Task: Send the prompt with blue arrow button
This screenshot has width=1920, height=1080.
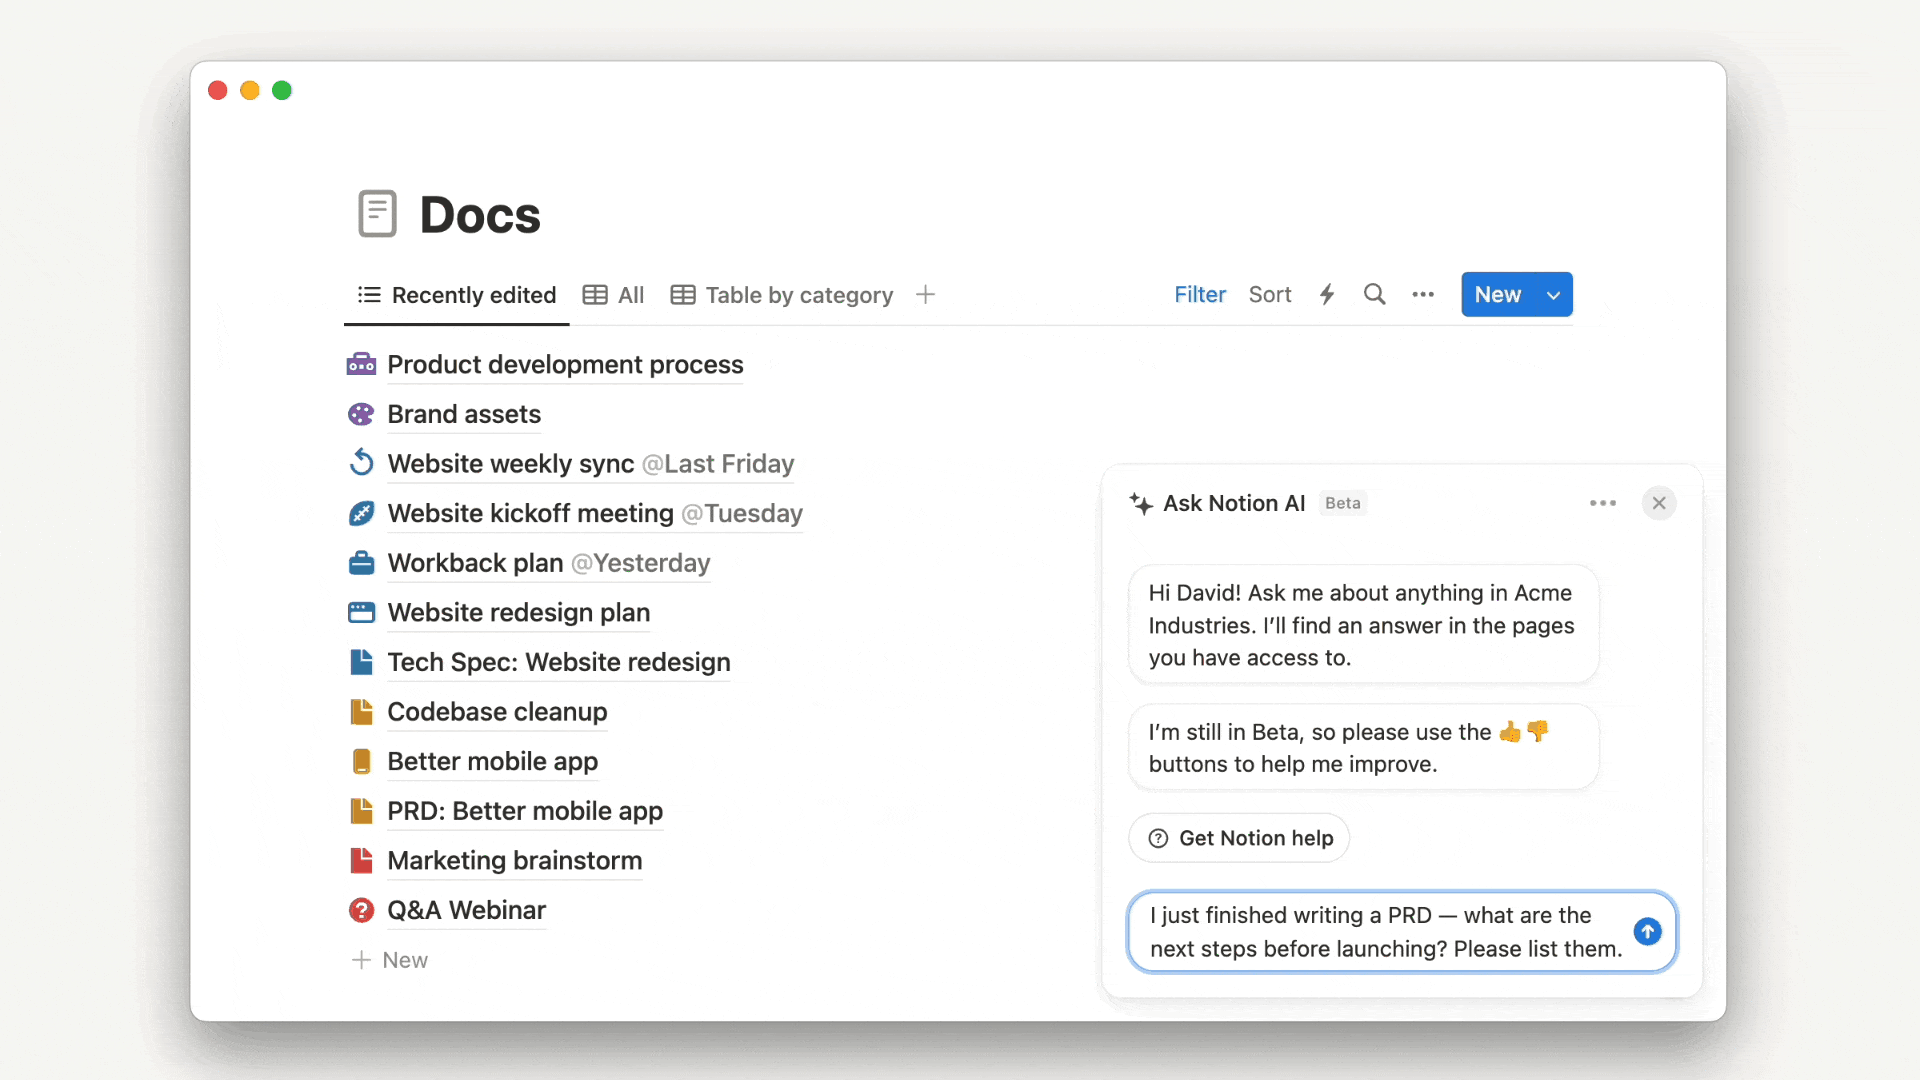Action: (x=1647, y=932)
